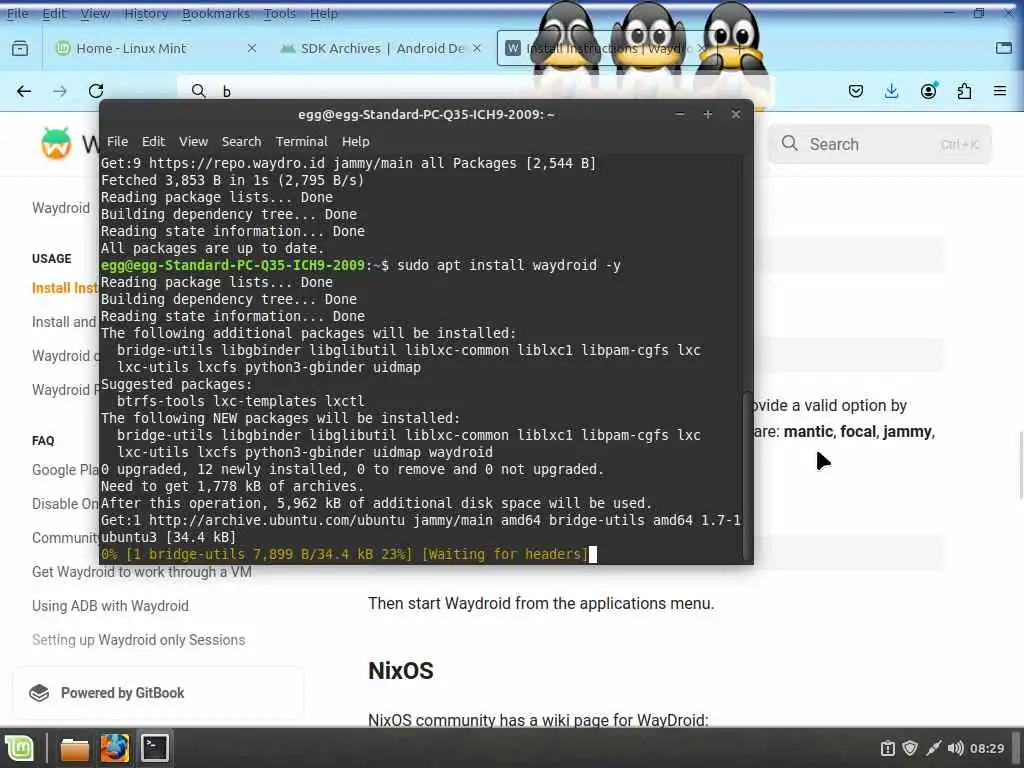Open the terminal Search menu

[x=241, y=142]
